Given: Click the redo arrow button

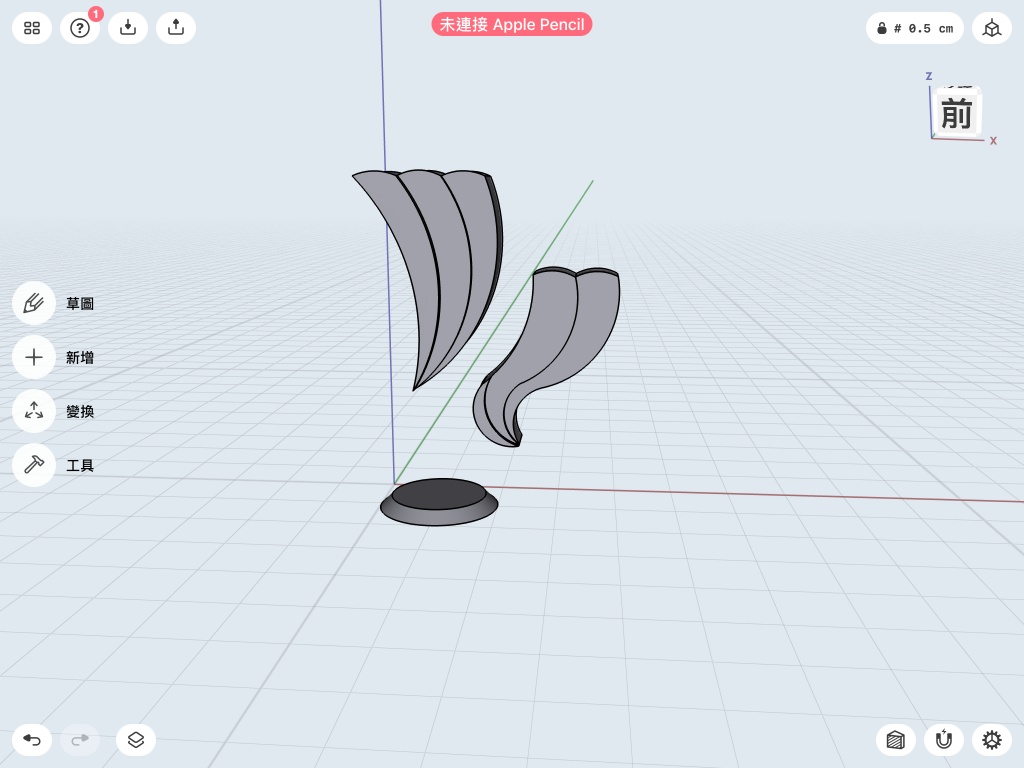Looking at the screenshot, I should click(x=80, y=740).
